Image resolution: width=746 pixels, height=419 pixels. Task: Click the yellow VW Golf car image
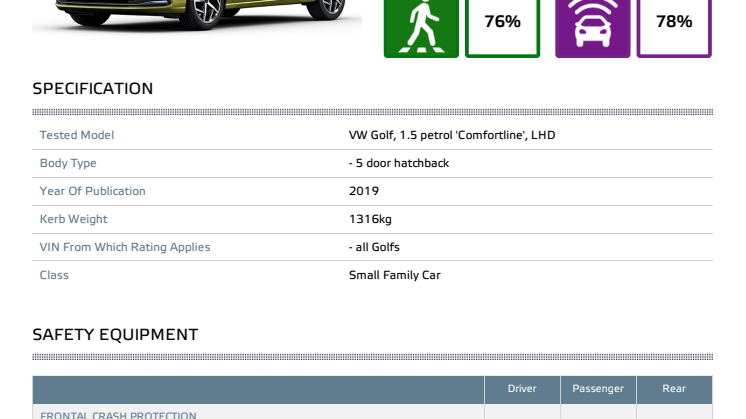click(197, 15)
